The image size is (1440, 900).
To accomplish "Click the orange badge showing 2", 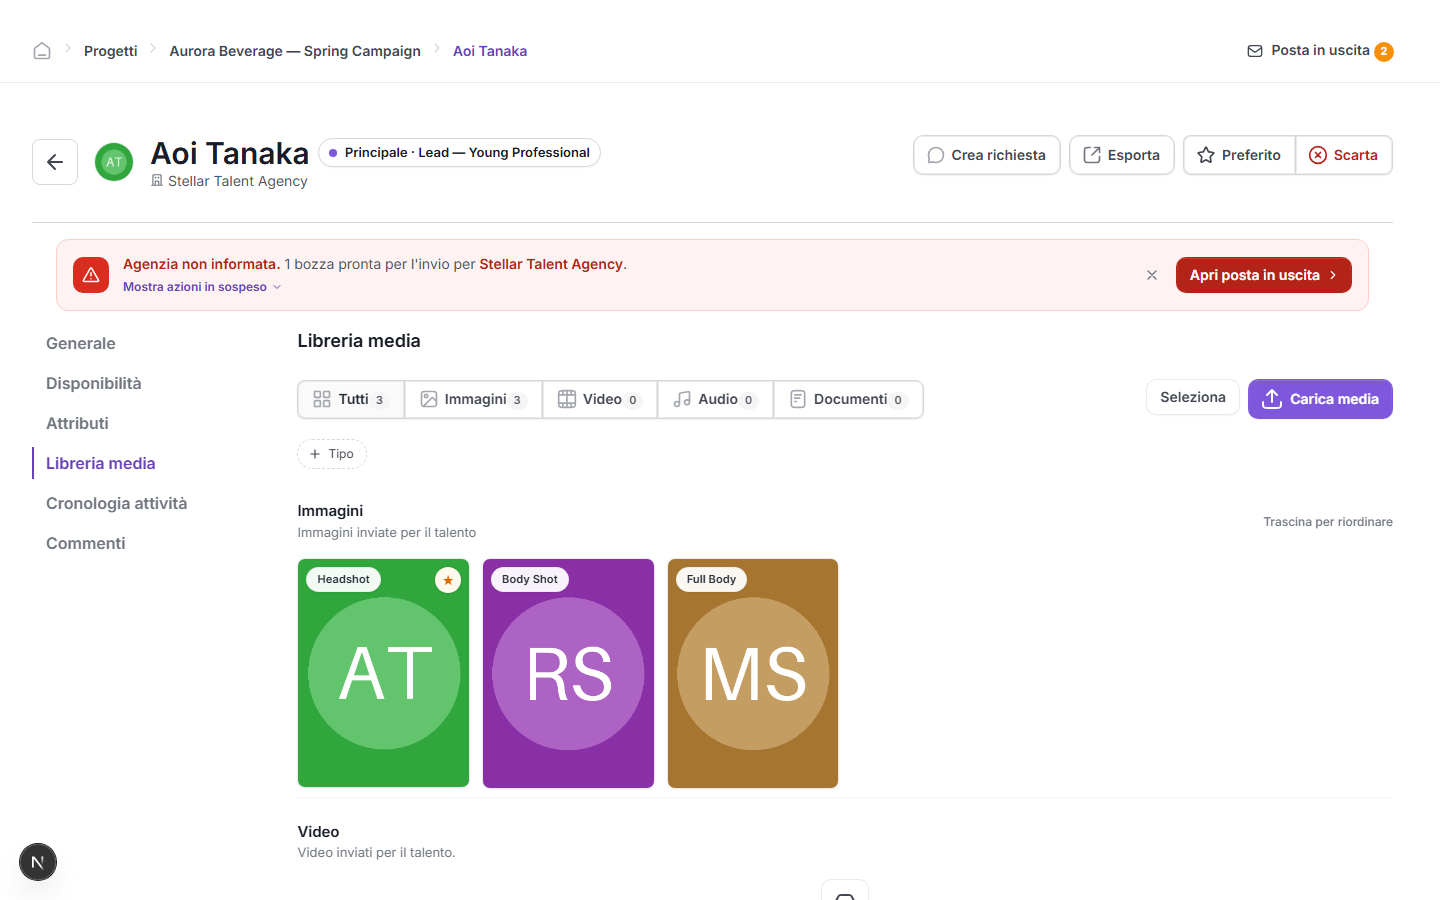I will 1384,52.
